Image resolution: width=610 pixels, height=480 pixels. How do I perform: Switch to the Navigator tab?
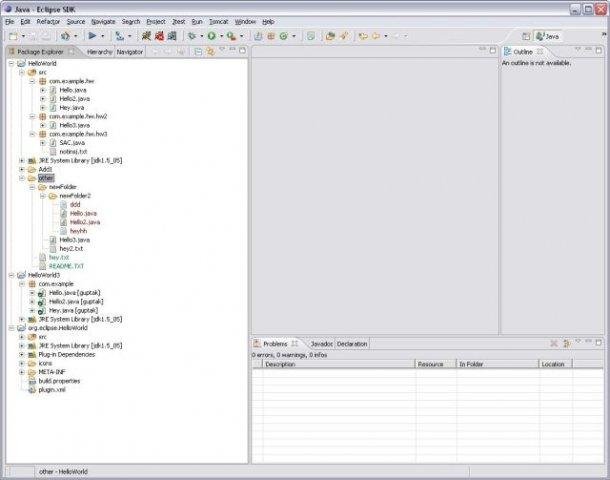coord(130,52)
